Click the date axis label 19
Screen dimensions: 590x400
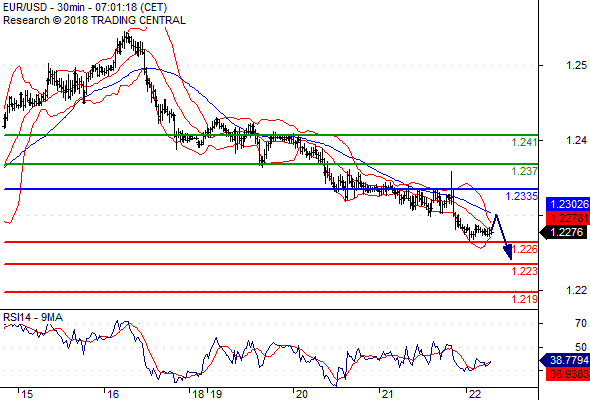click(x=216, y=394)
